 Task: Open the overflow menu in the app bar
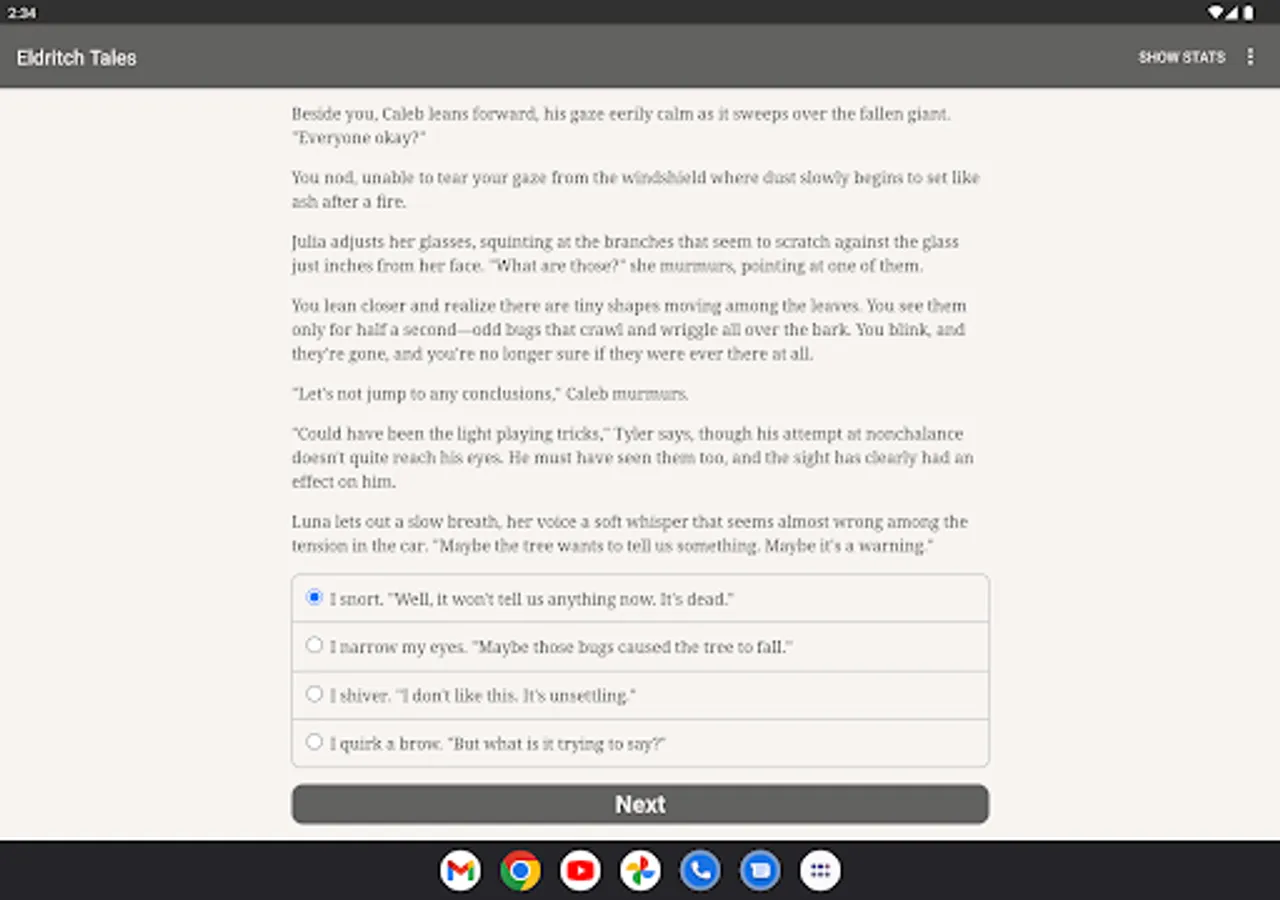tap(1250, 57)
